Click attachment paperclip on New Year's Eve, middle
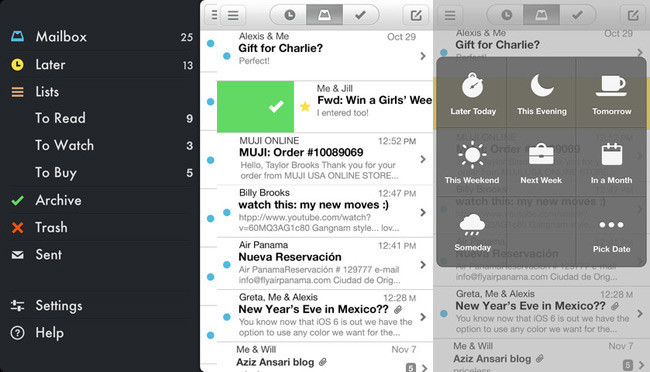The image size is (650, 372). (x=398, y=309)
